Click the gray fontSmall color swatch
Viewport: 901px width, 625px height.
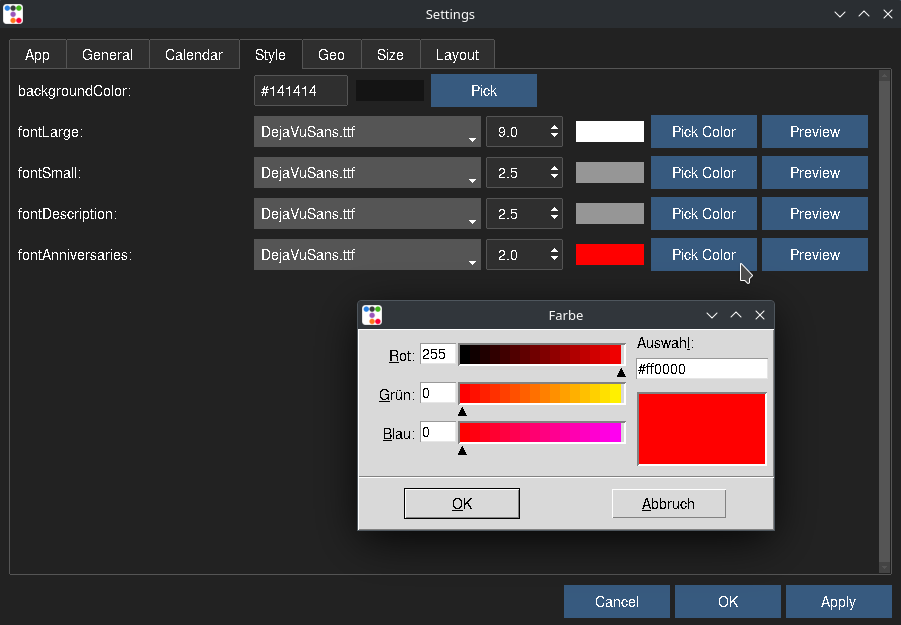[x=610, y=172]
